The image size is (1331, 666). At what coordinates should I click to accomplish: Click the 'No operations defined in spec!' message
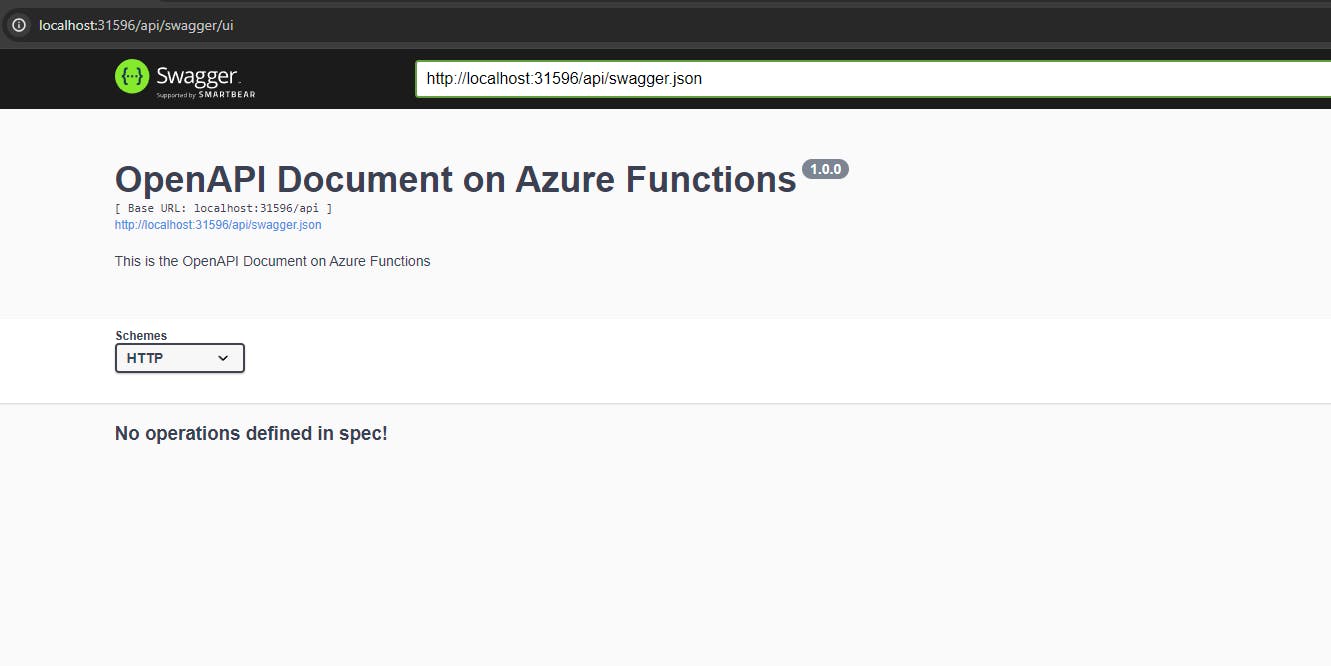pyautogui.click(x=251, y=433)
